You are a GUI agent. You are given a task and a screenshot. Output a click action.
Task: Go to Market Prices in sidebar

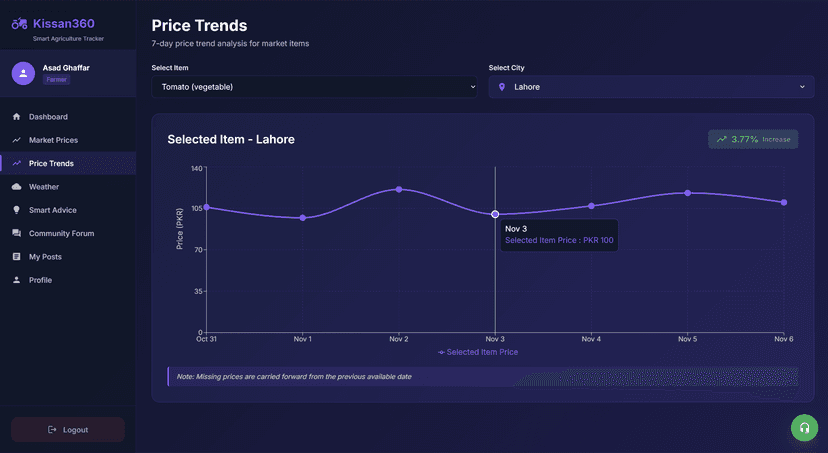click(53, 140)
